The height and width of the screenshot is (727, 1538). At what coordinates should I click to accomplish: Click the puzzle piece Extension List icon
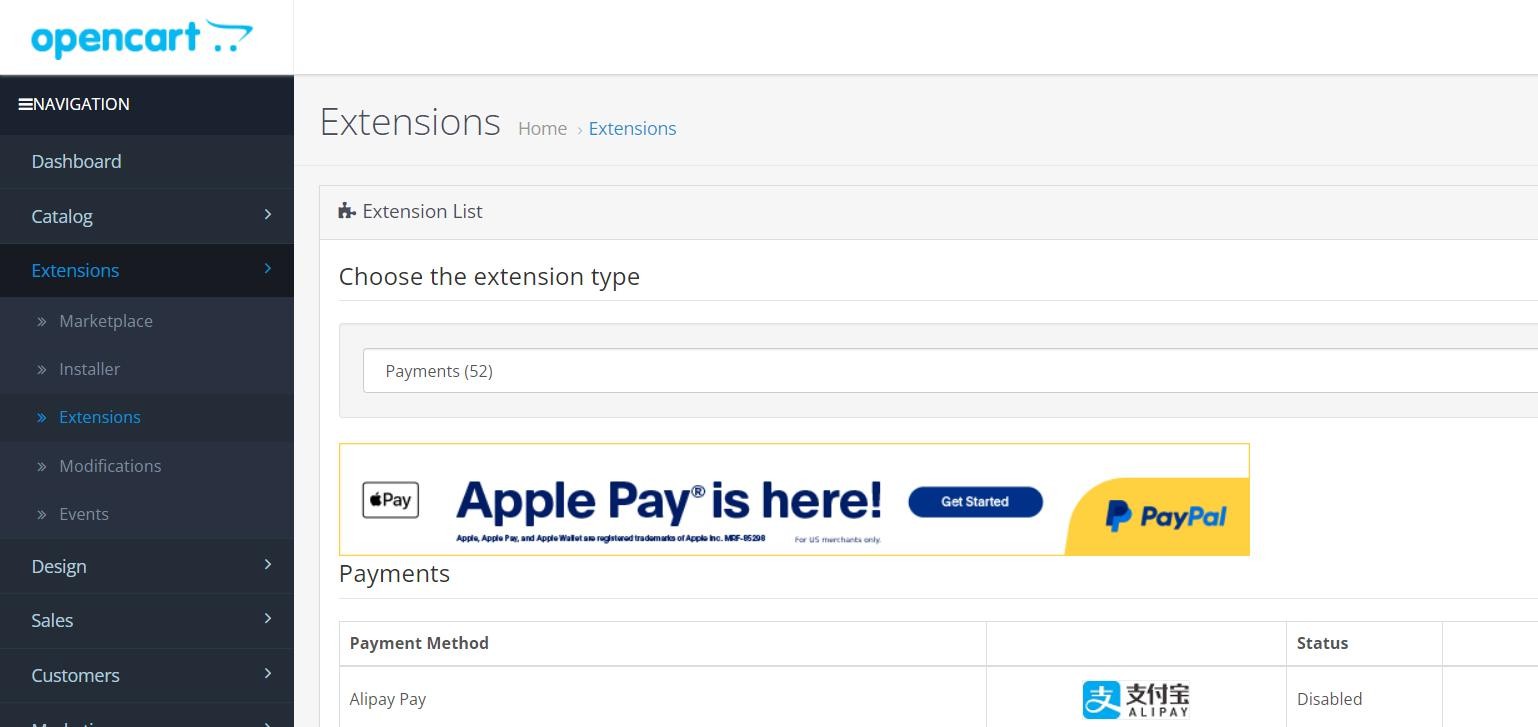click(347, 211)
